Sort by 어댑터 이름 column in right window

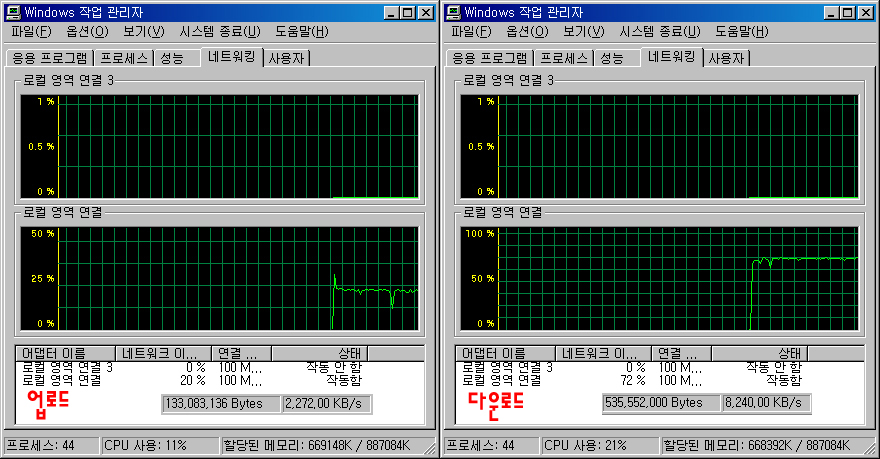(x=506, y=354)
